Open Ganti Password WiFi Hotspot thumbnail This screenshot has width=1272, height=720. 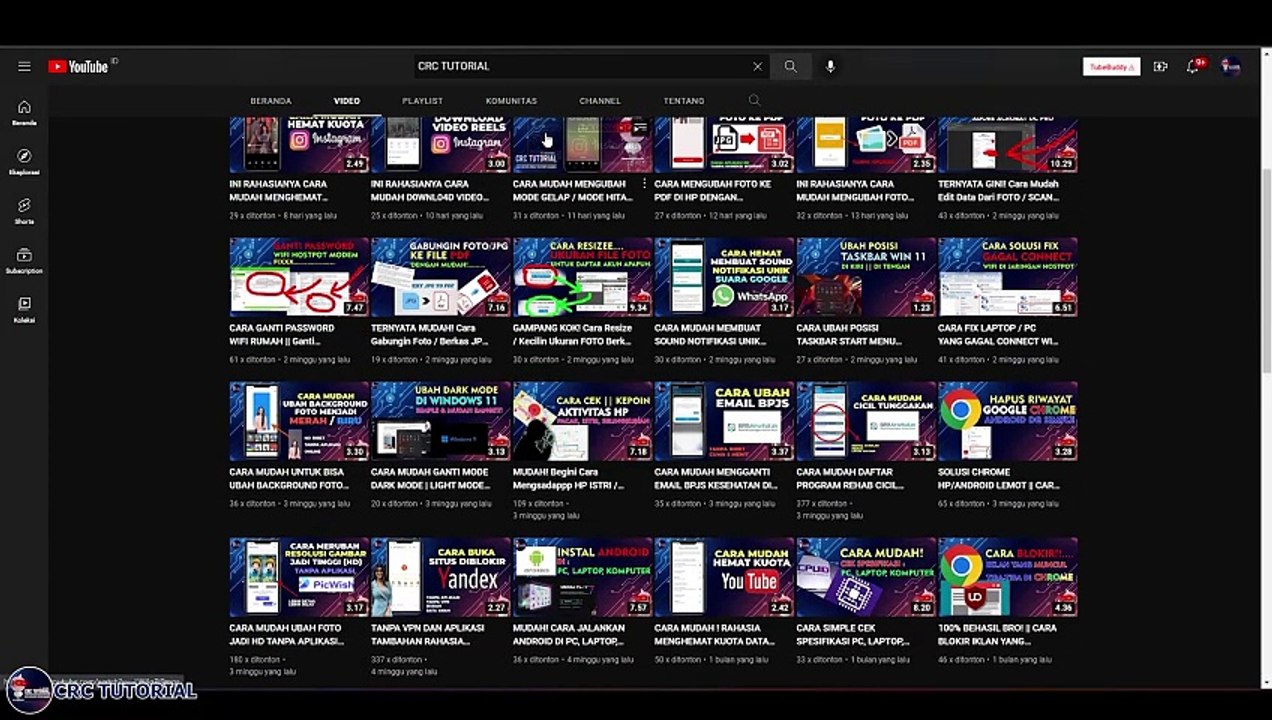(299, 277)
